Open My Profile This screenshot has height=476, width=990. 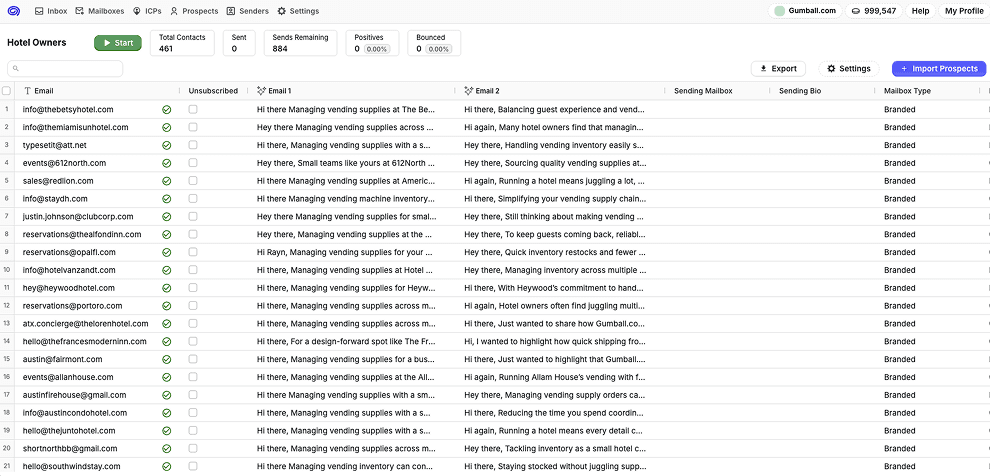[x=963, y=11]
